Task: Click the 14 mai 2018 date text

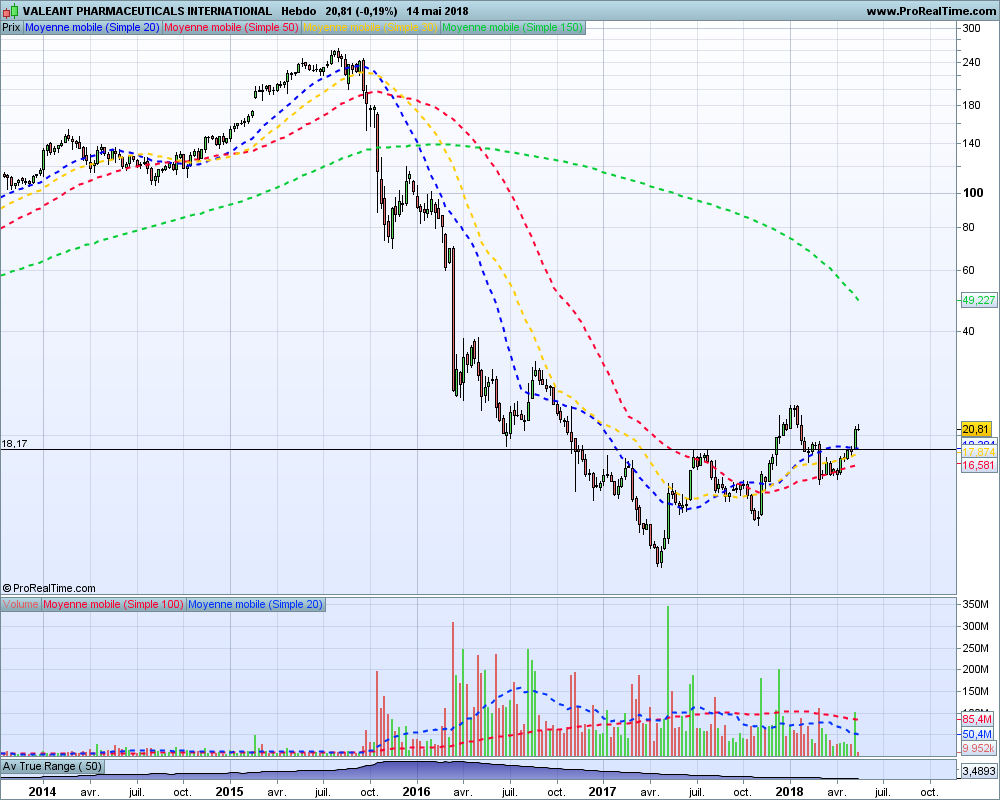Action: [437, 11]
